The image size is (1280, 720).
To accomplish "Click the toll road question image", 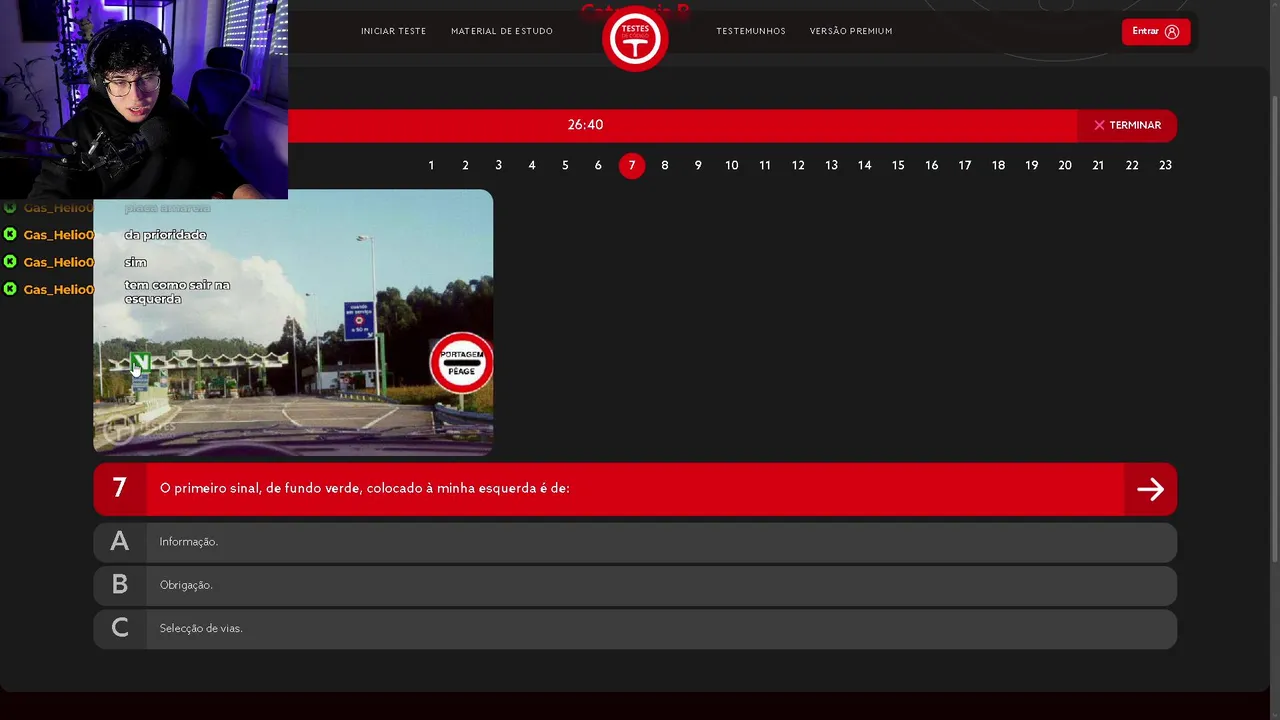I will [293, 322].
